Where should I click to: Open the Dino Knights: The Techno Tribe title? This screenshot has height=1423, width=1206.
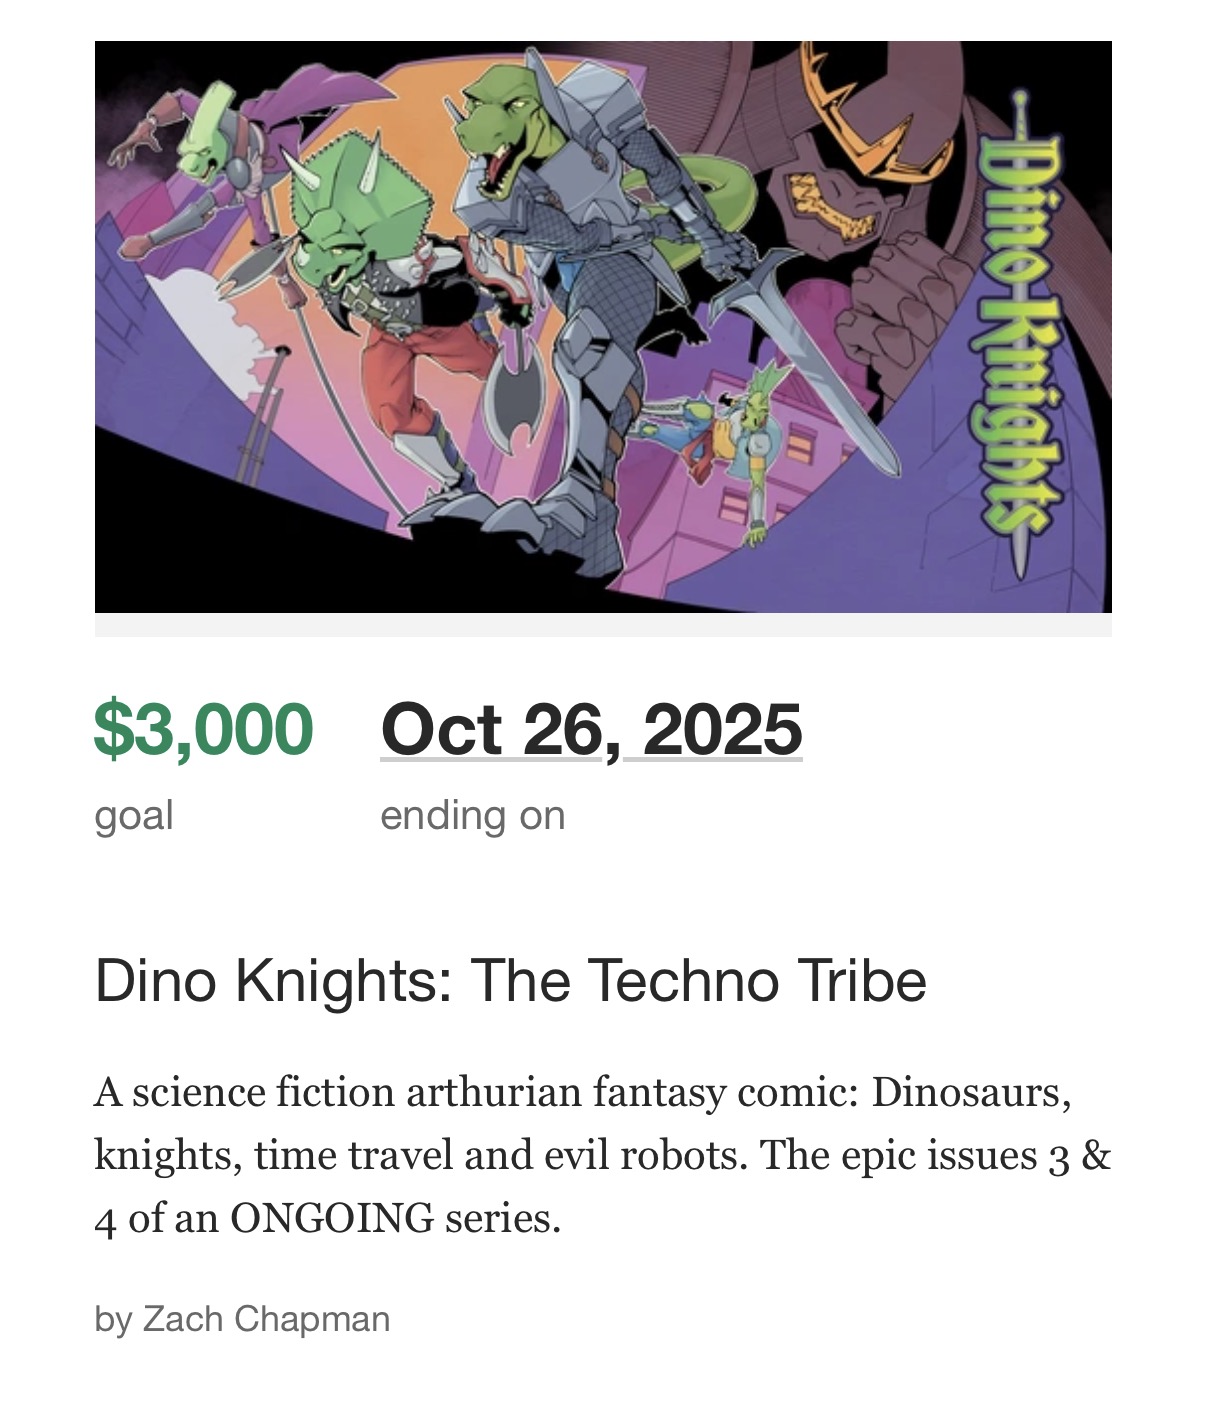tap(510, 980)
